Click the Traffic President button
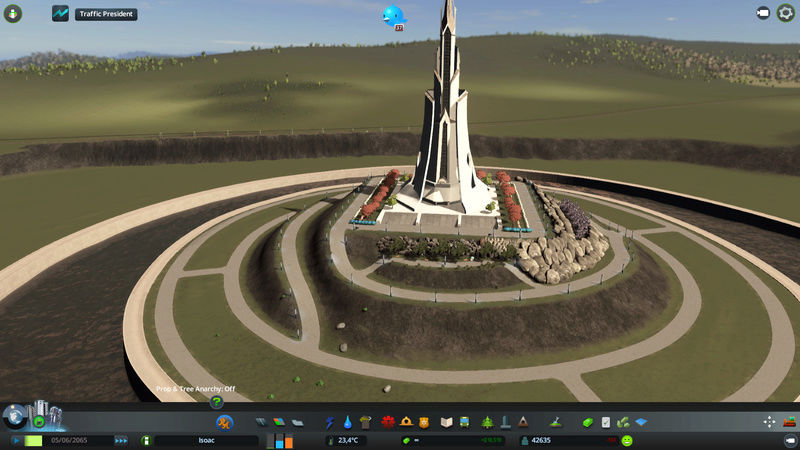 tap(106, 14)
